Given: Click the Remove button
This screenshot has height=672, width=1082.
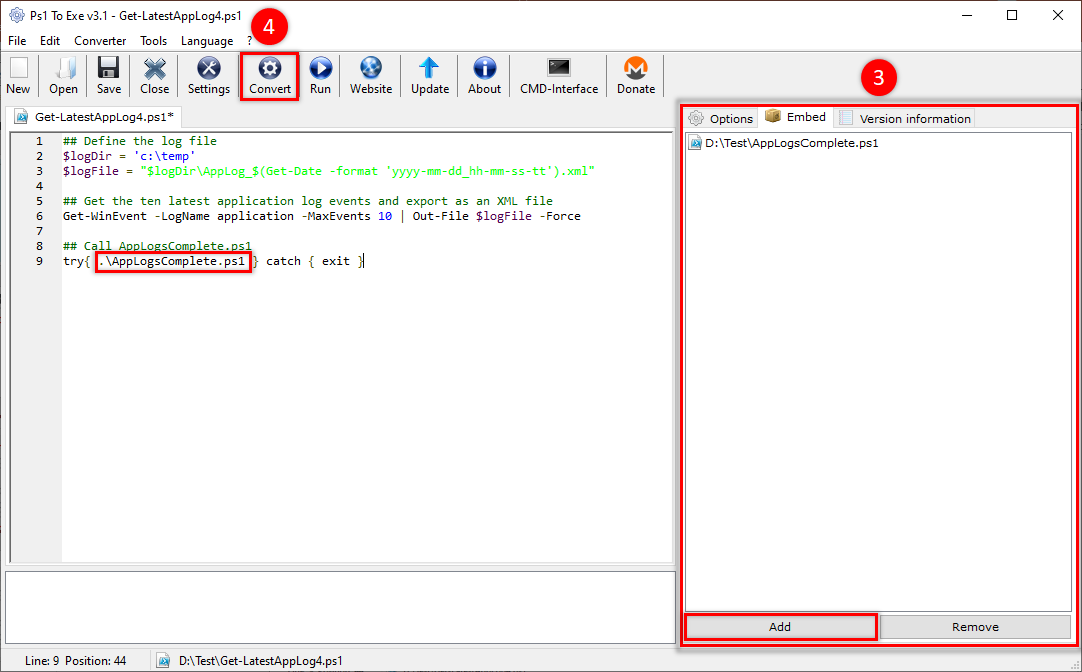Looking at the screenshot, I should click(x=975, y=627).
